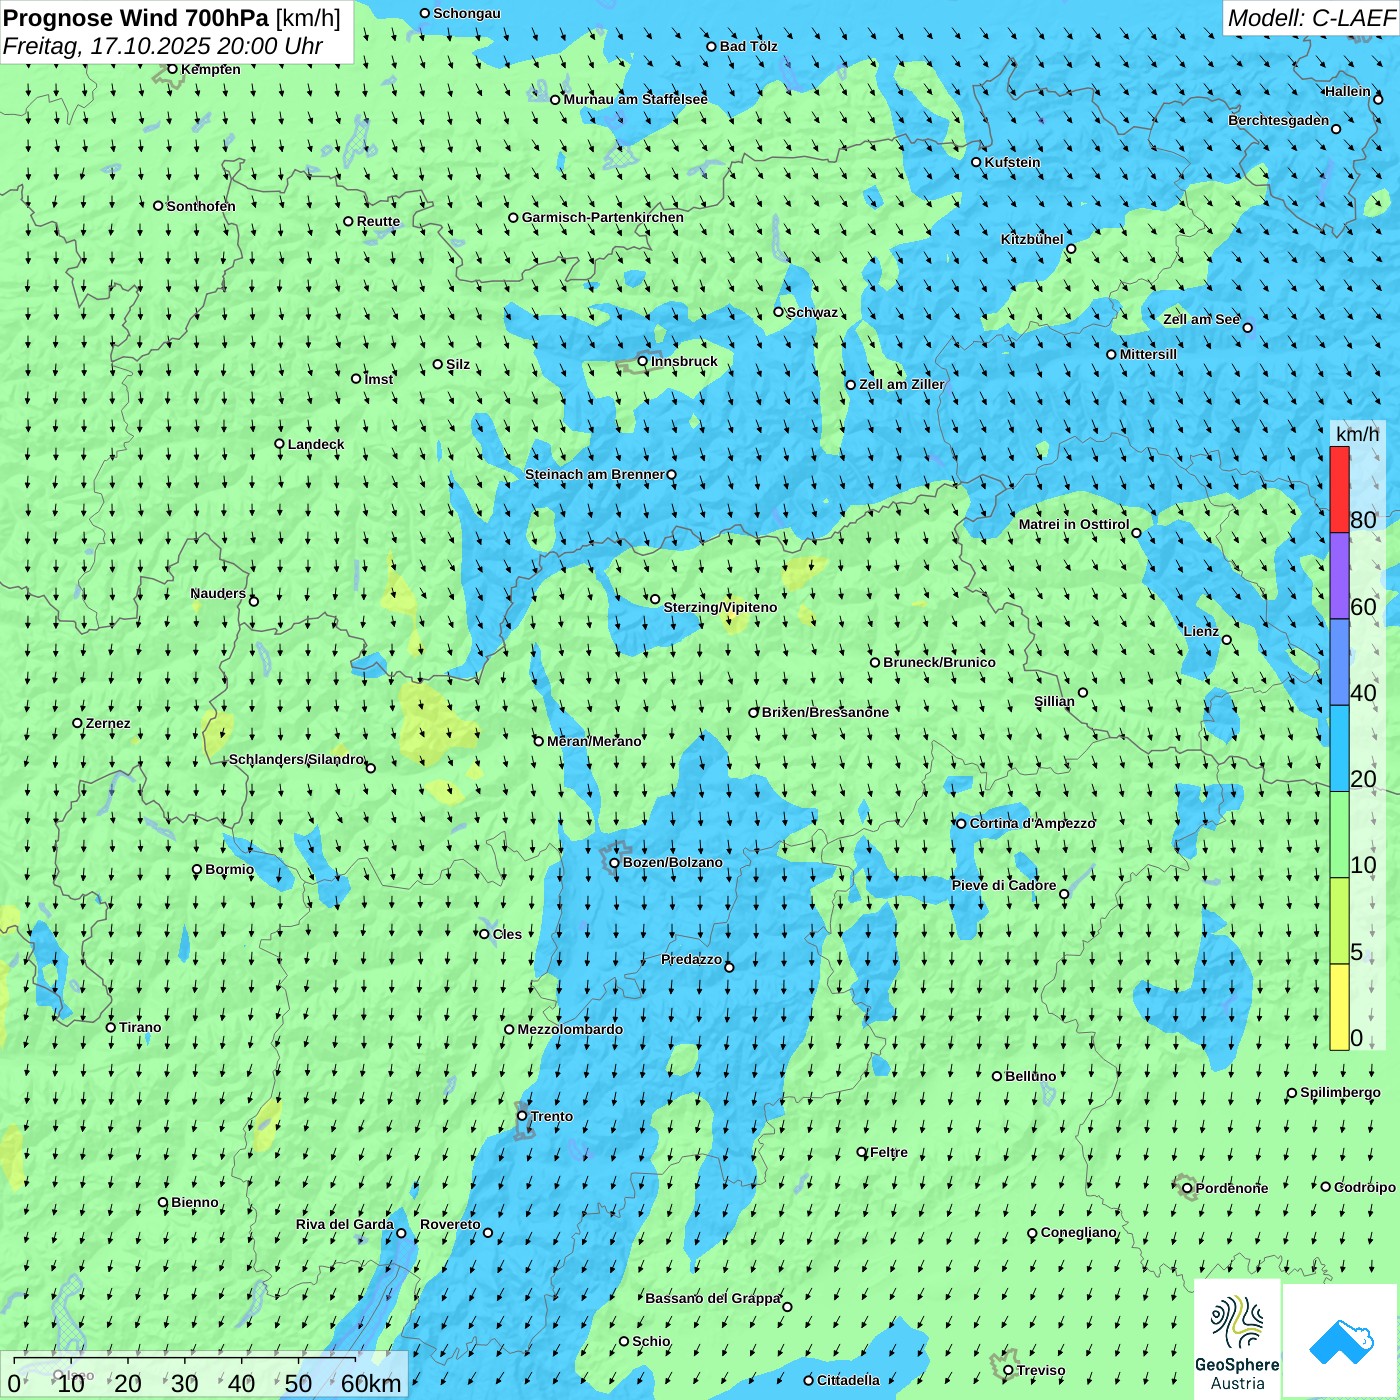Click the Pieve di Cadore label
Viewport: 1400px width, 1400px height.
(x=1004, y=885)
